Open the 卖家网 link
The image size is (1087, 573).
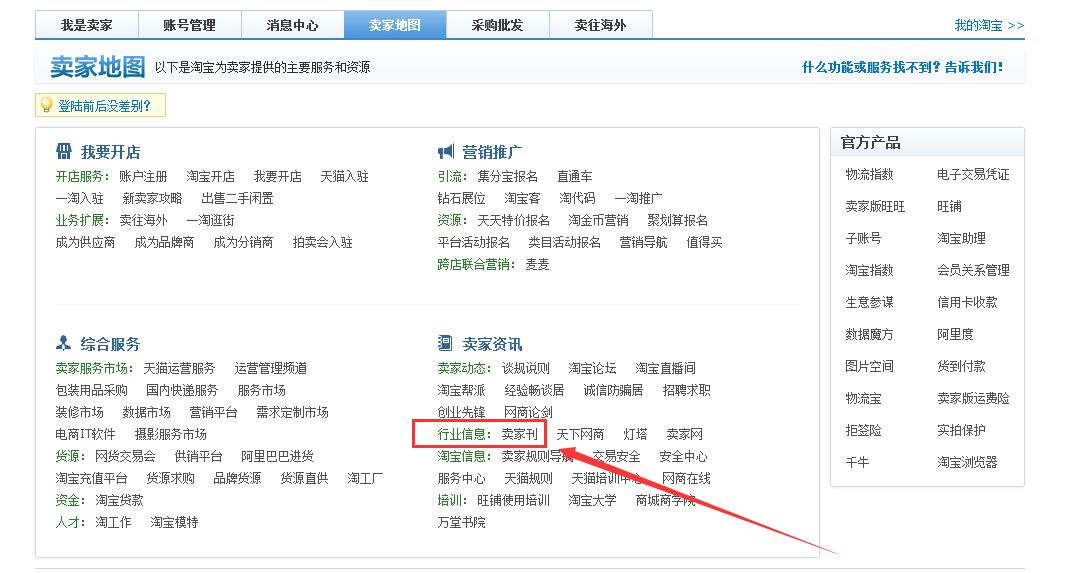[684, 434]
